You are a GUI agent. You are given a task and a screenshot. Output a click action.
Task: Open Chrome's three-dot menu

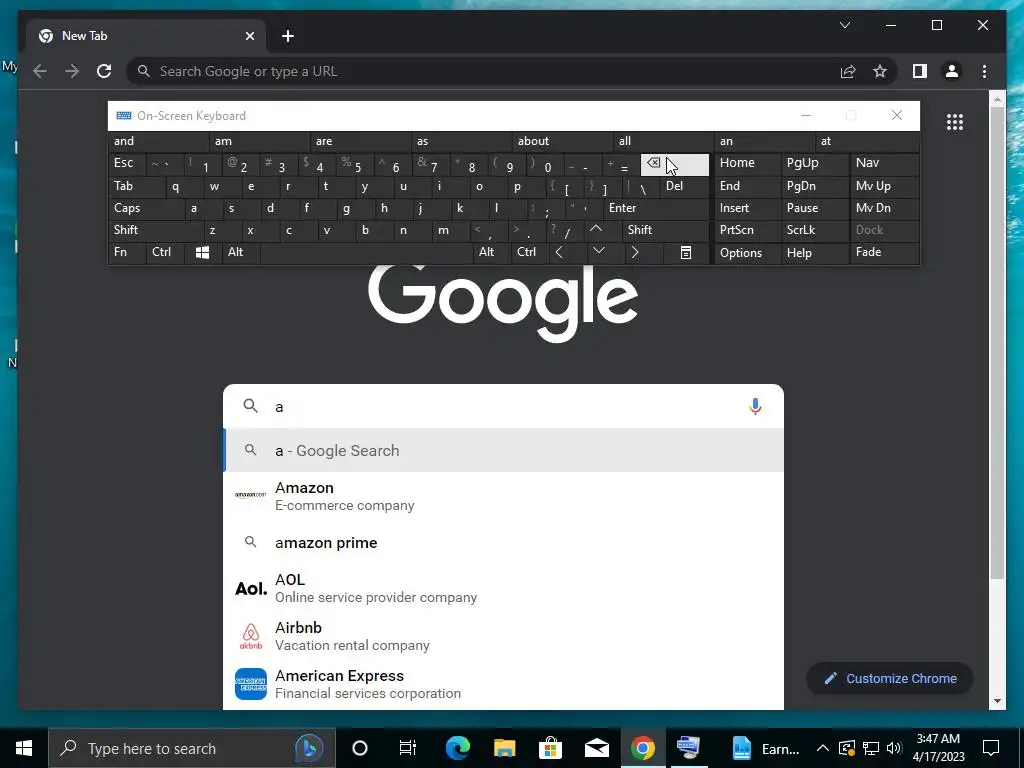click(984, 71)
